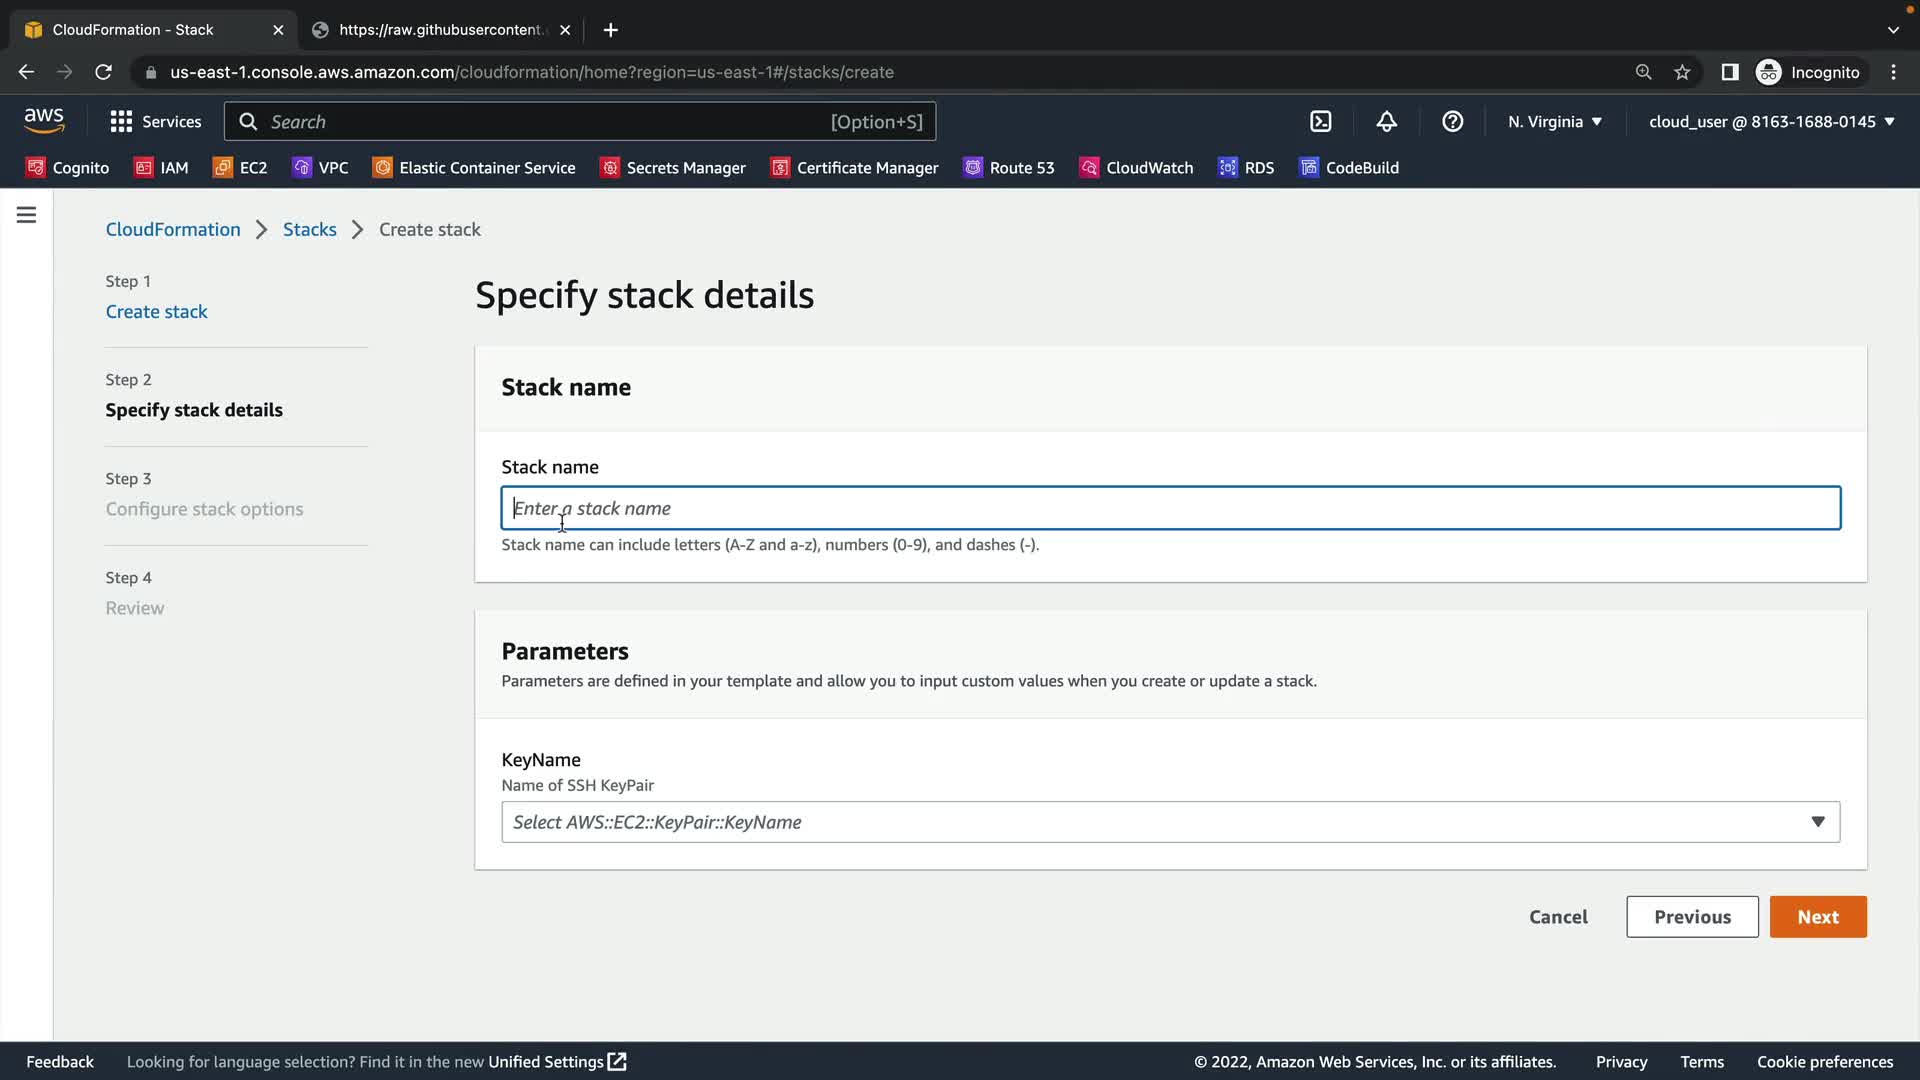Reload the current browser page
Image resolution: width=1920 pixels, height=1080 pixels.
(103, 72)
